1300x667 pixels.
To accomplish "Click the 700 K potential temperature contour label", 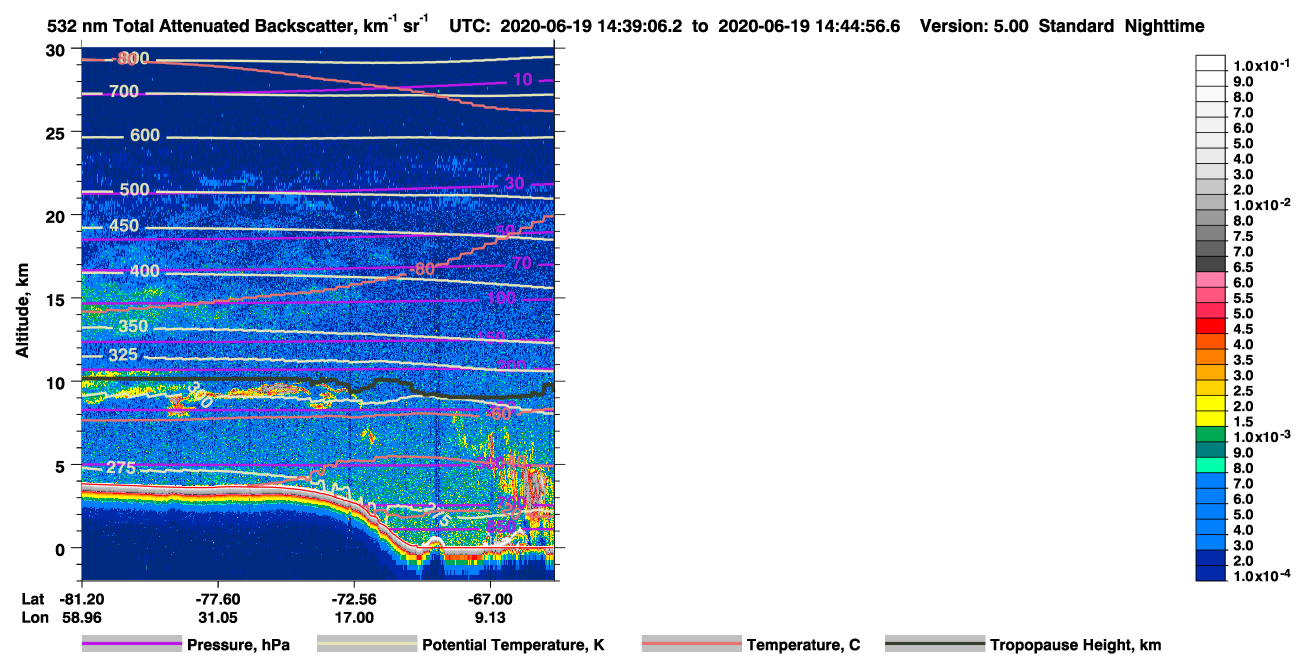I will pyautogui.click(x=124, y=92).
